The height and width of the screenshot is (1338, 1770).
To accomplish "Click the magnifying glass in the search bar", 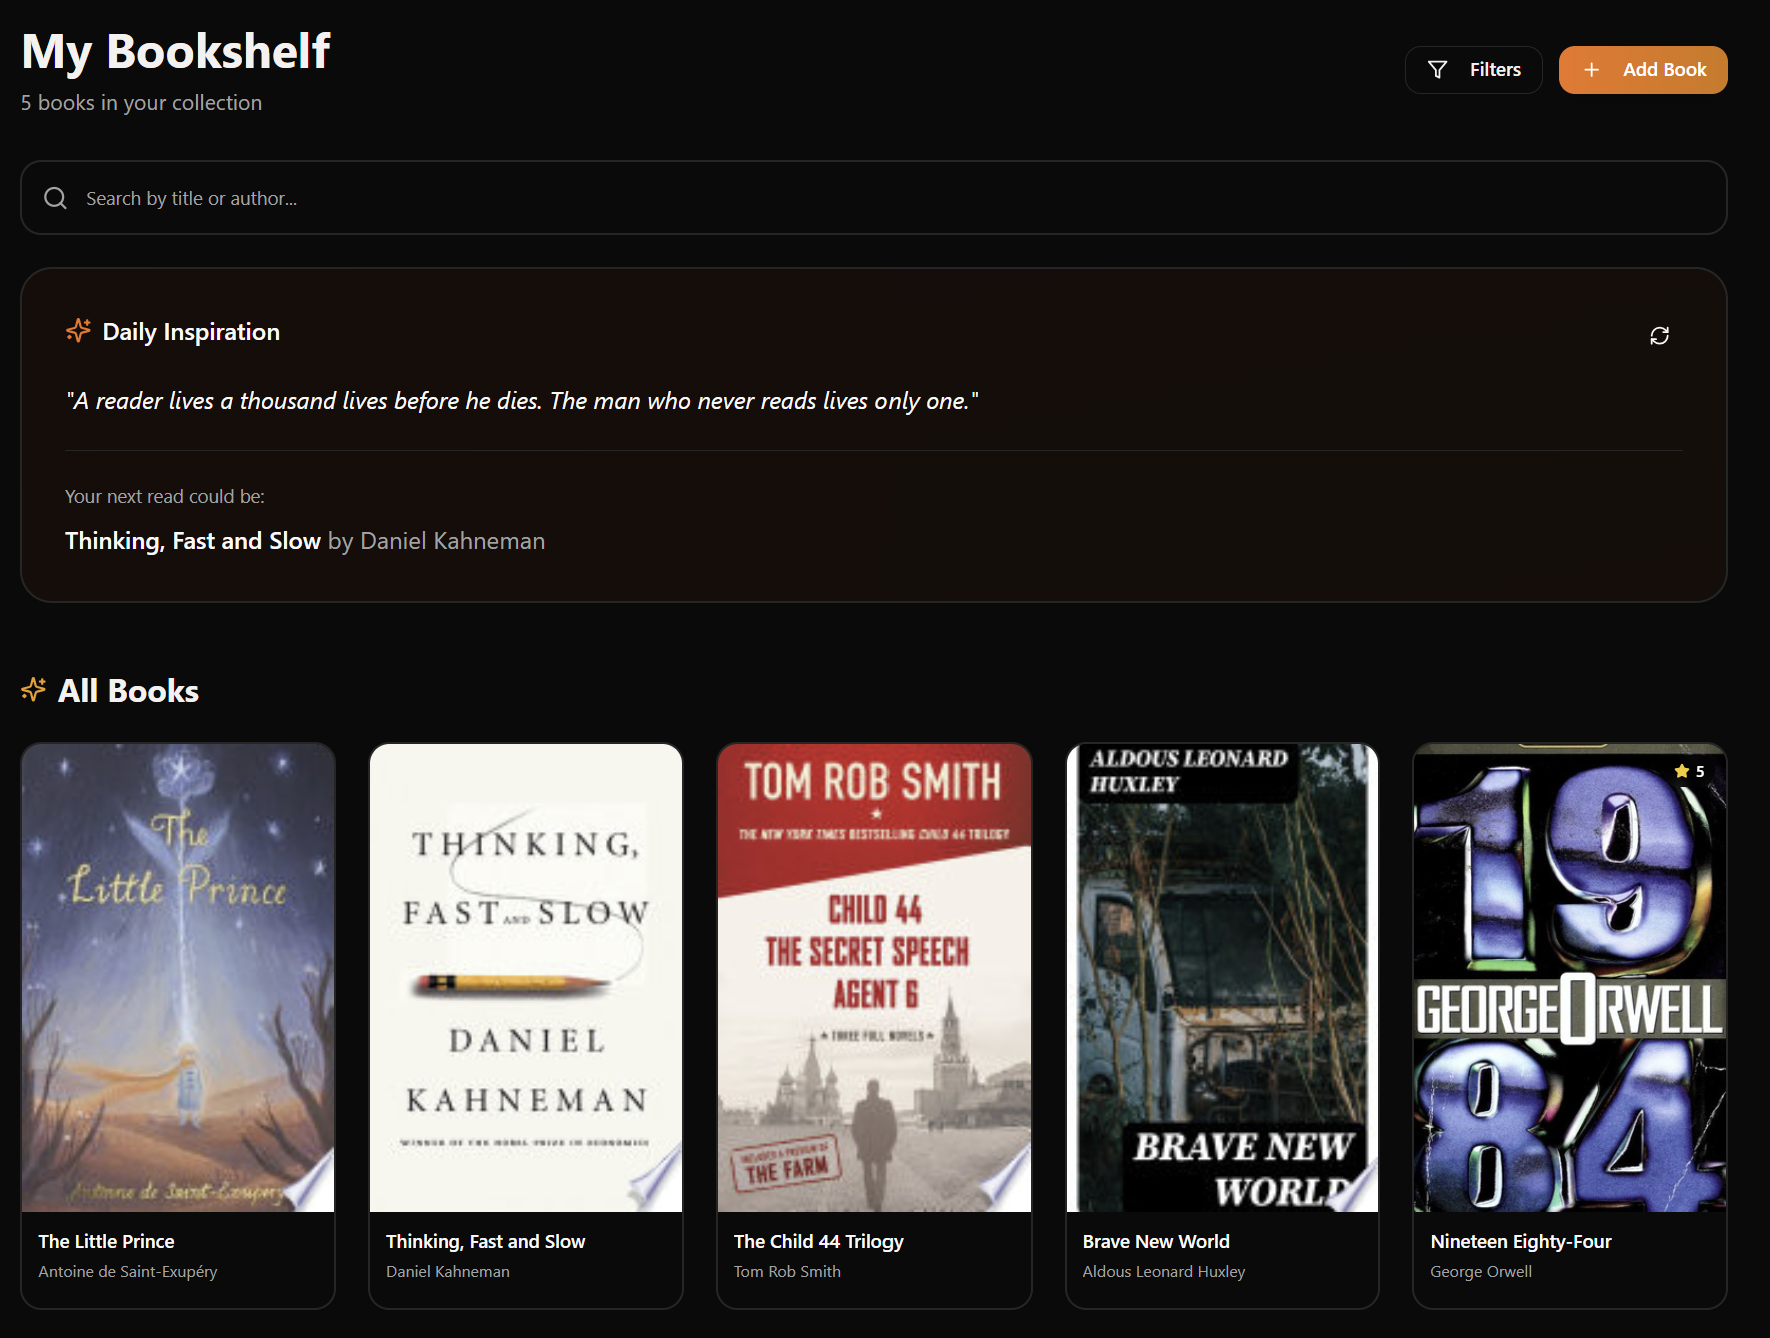I will click(55, 198).
